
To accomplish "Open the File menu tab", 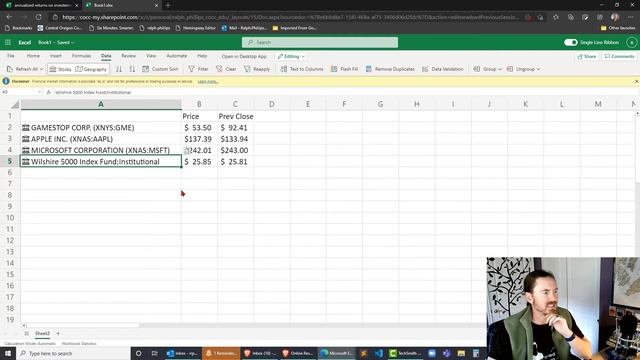I will (11, 56).
